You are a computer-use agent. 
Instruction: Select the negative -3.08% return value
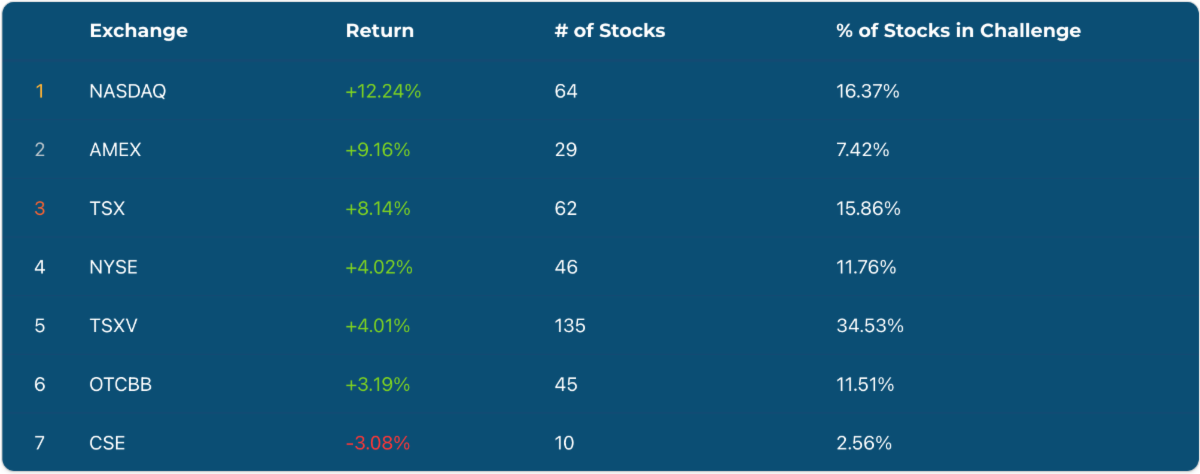[x=378, y=443]
